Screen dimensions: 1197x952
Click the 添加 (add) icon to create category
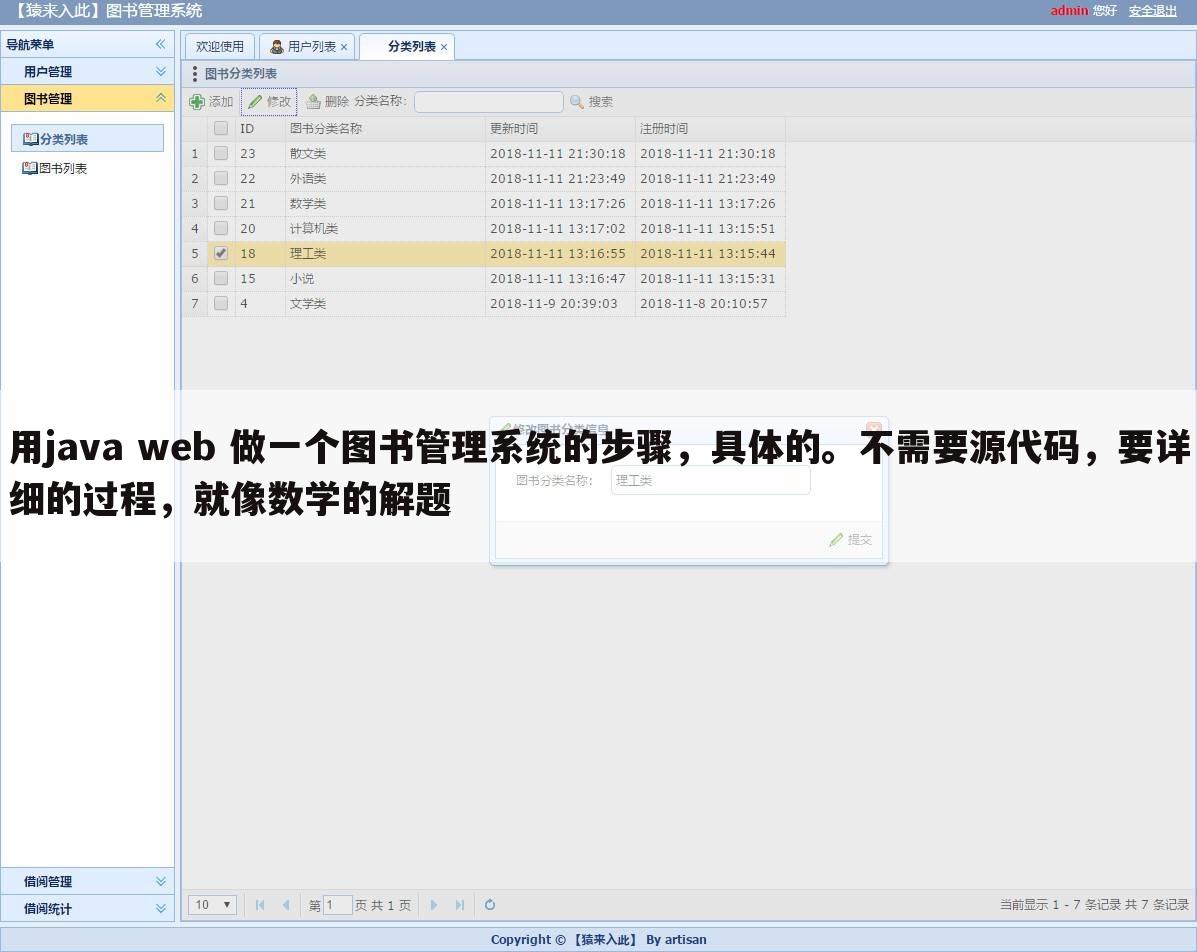click(198, 101)
